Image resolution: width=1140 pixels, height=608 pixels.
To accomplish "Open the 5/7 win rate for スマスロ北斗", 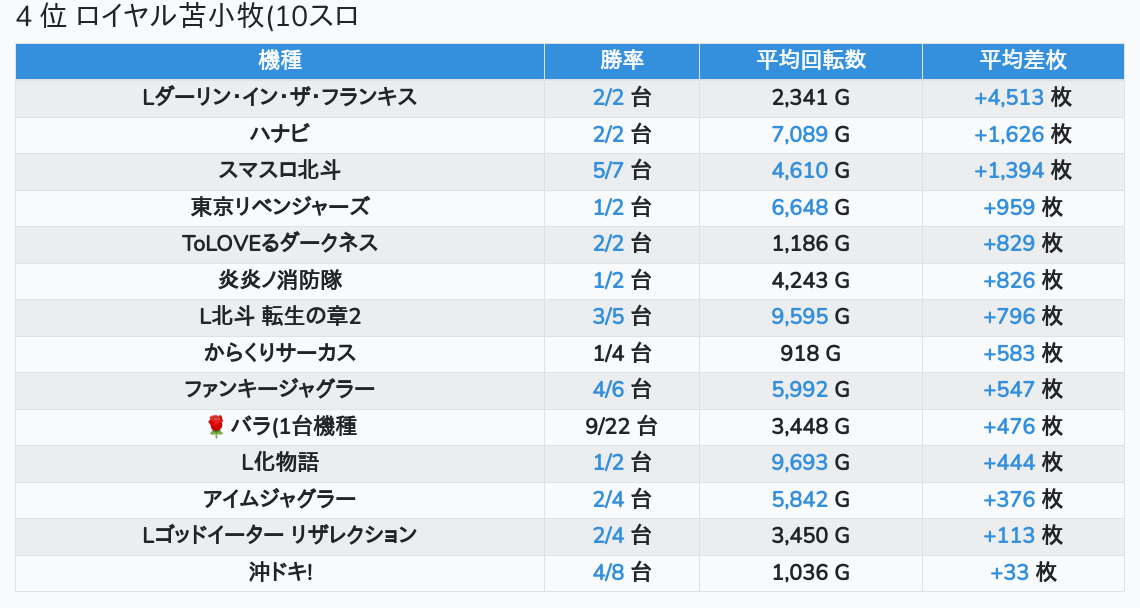I will point(608,171).
